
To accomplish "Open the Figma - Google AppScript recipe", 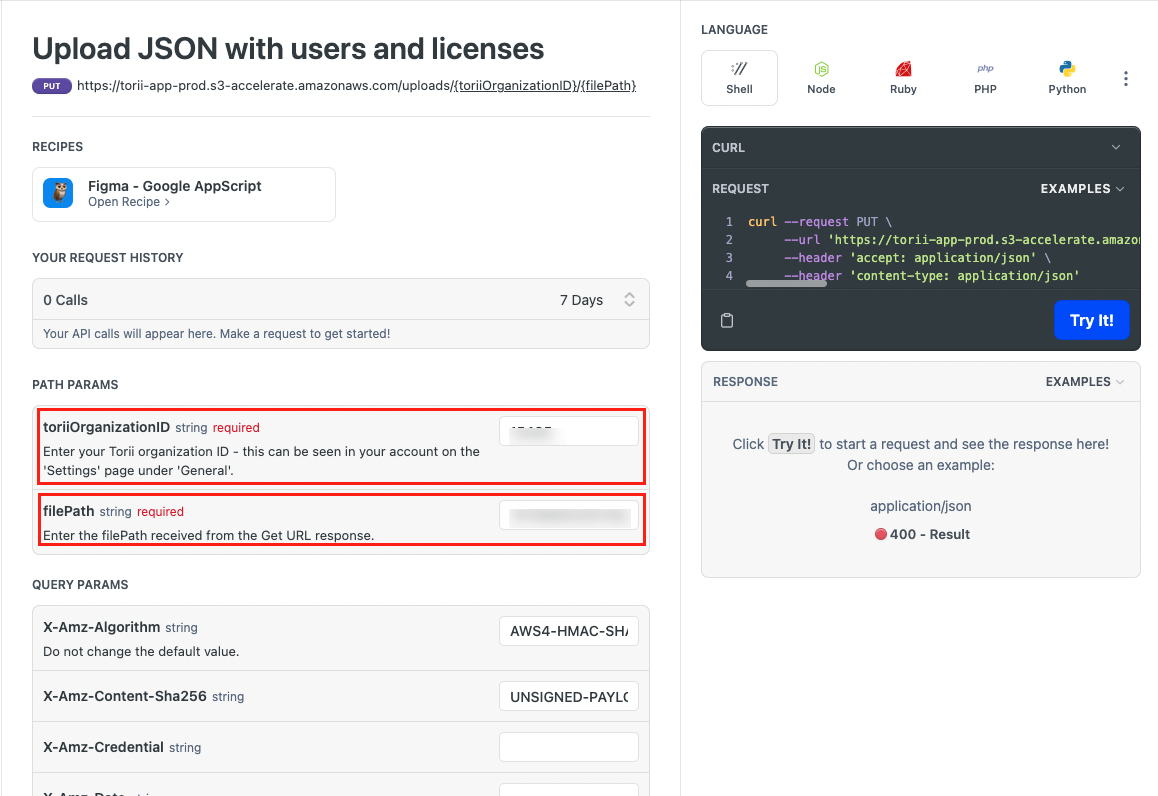I will pyautogui.click(x=184, y=194).
